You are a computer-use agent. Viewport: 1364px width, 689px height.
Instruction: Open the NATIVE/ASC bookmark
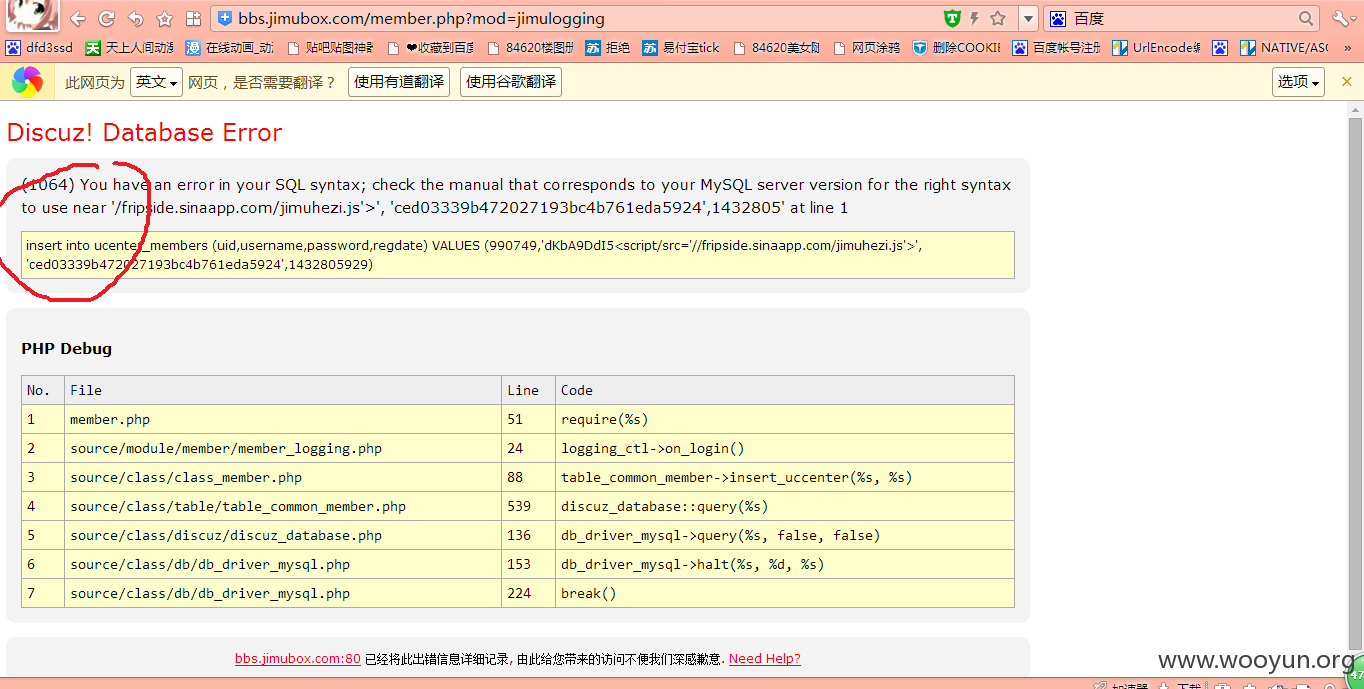tap(1284, 47)
